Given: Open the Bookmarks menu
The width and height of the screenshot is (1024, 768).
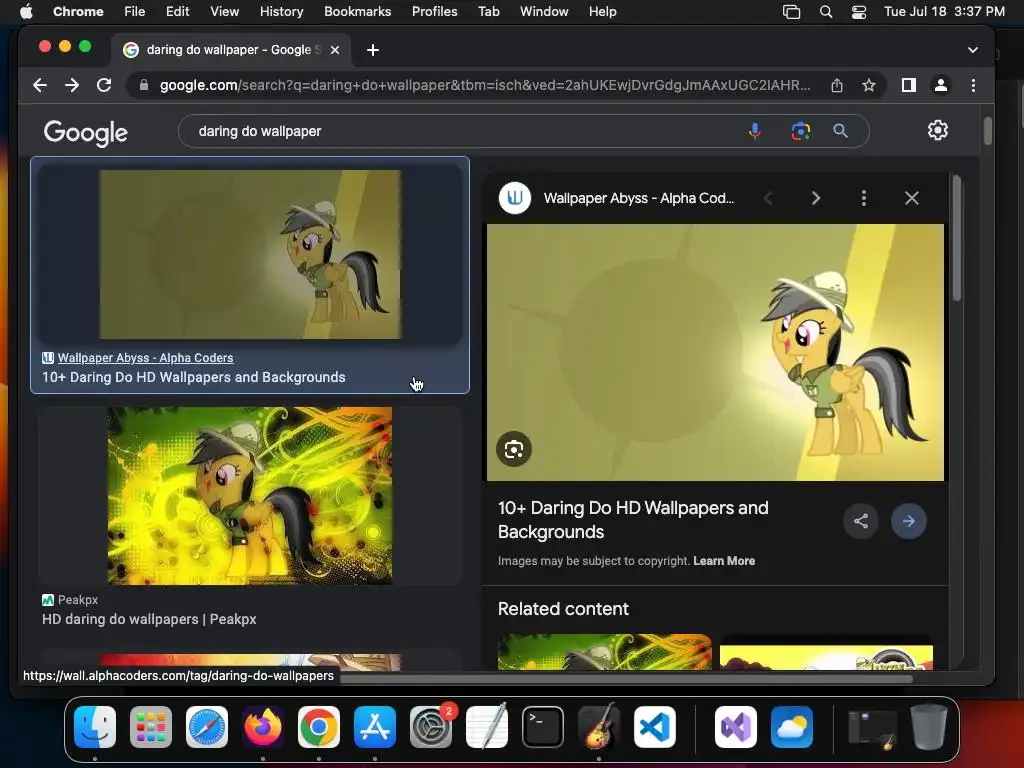Looking at the screenshot, I should pyautogui.click(x=357, y=12).
